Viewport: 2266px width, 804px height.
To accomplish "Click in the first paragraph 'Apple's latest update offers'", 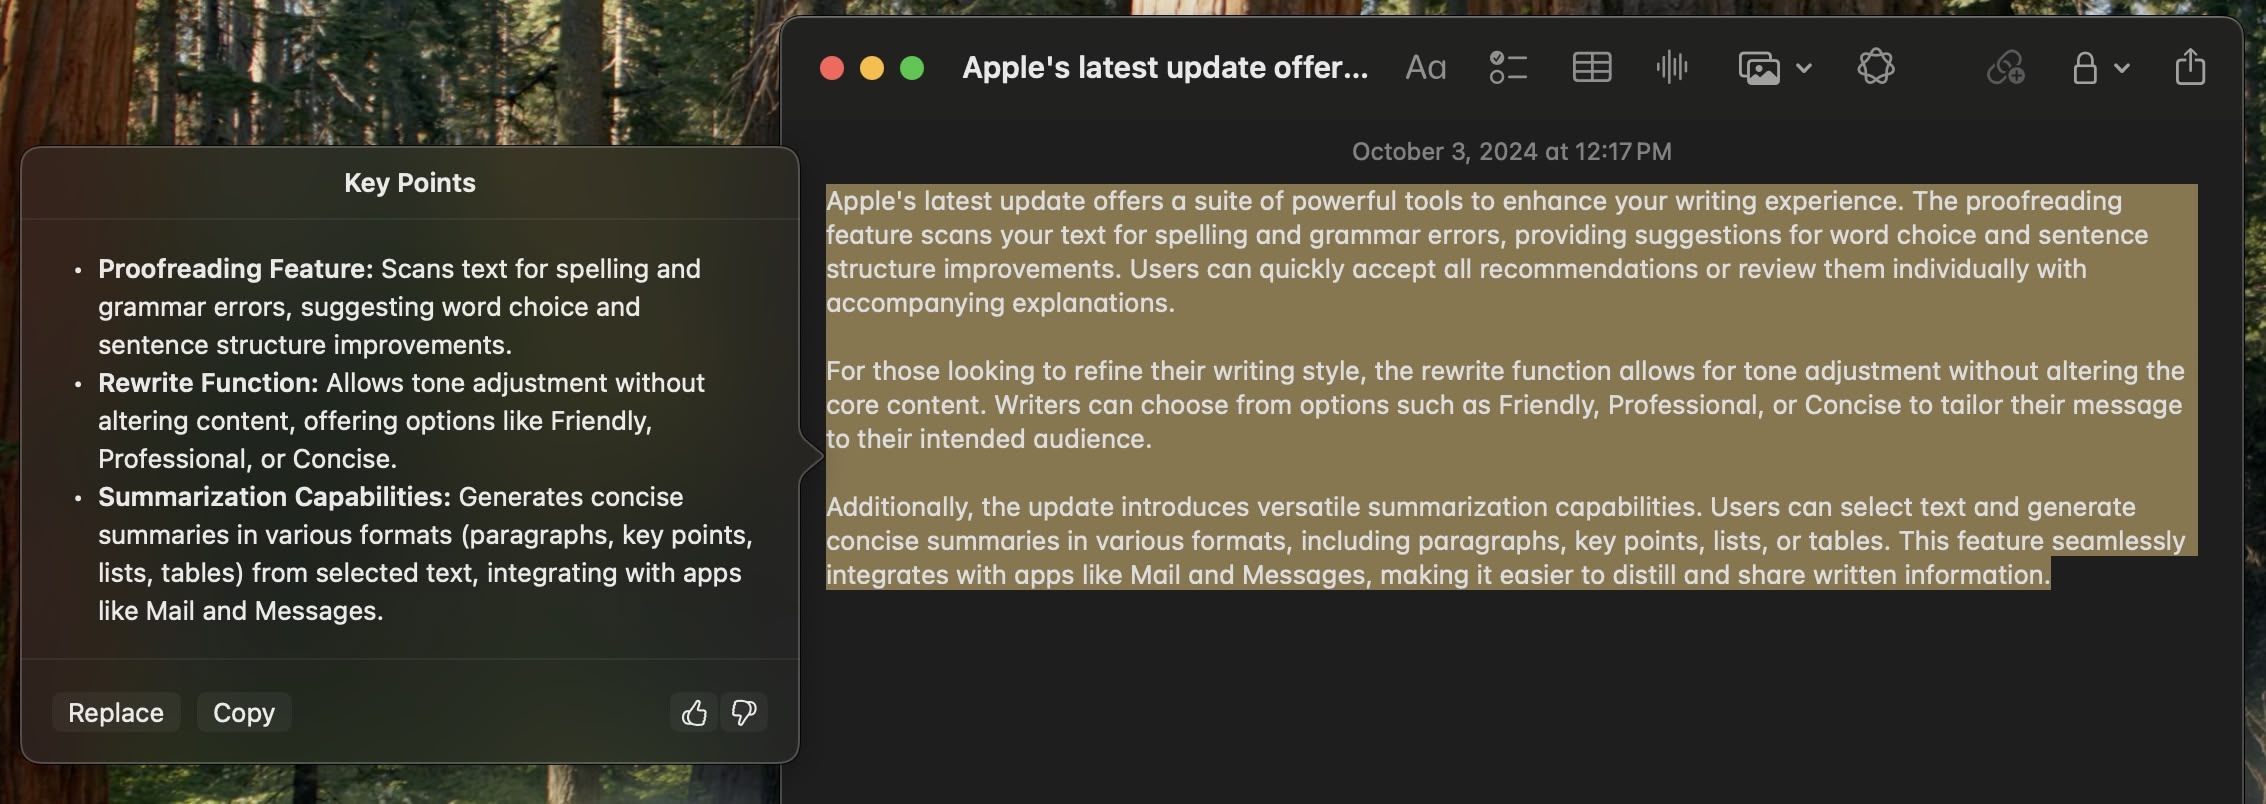I will 1487,251.
